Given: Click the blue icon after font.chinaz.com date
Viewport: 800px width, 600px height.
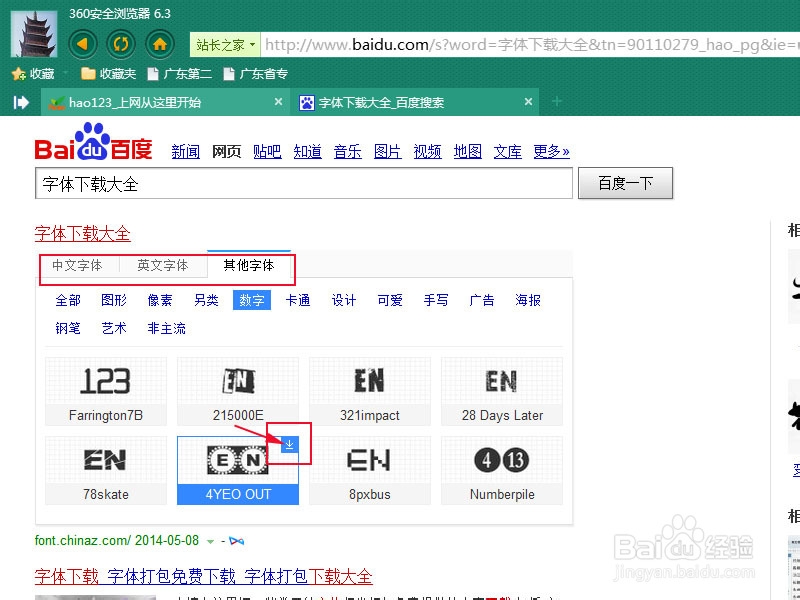Looking at the screenshot, I should point(237,541).
